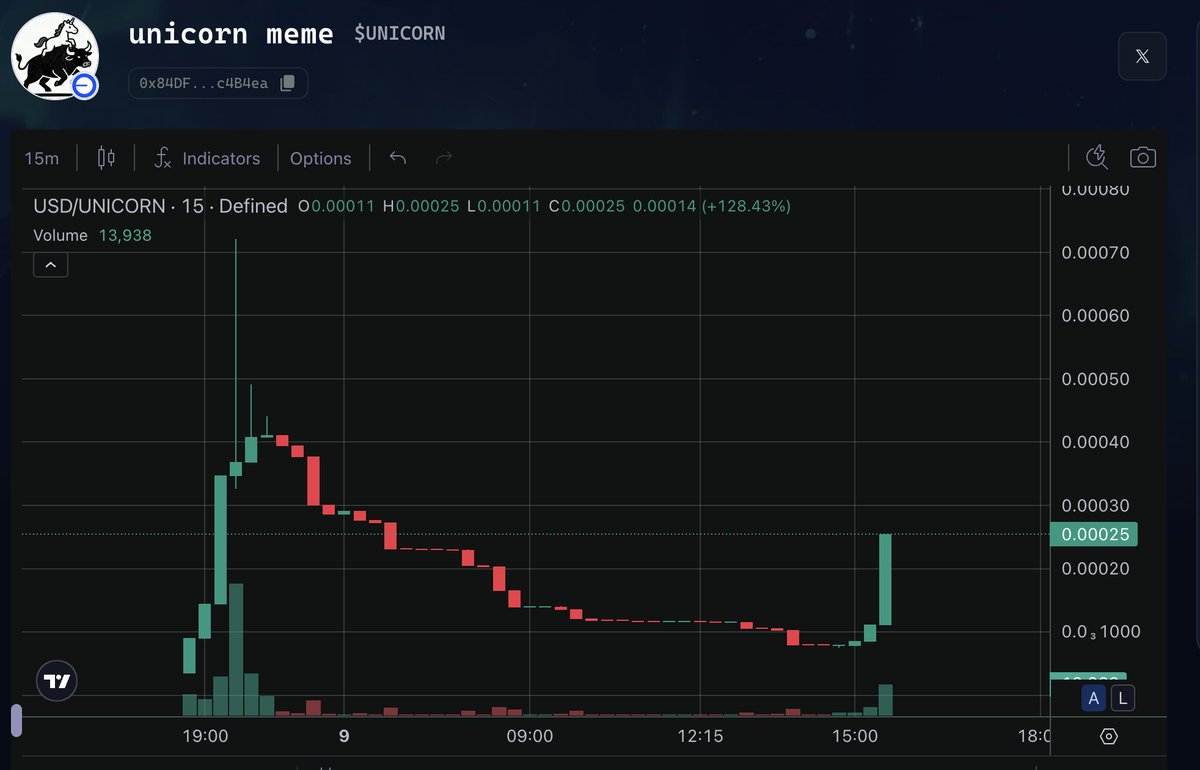The height and width of the screenshot is (770, 1200).
Task: Take a chart snapshot with camera icon
Action: 1142,157
